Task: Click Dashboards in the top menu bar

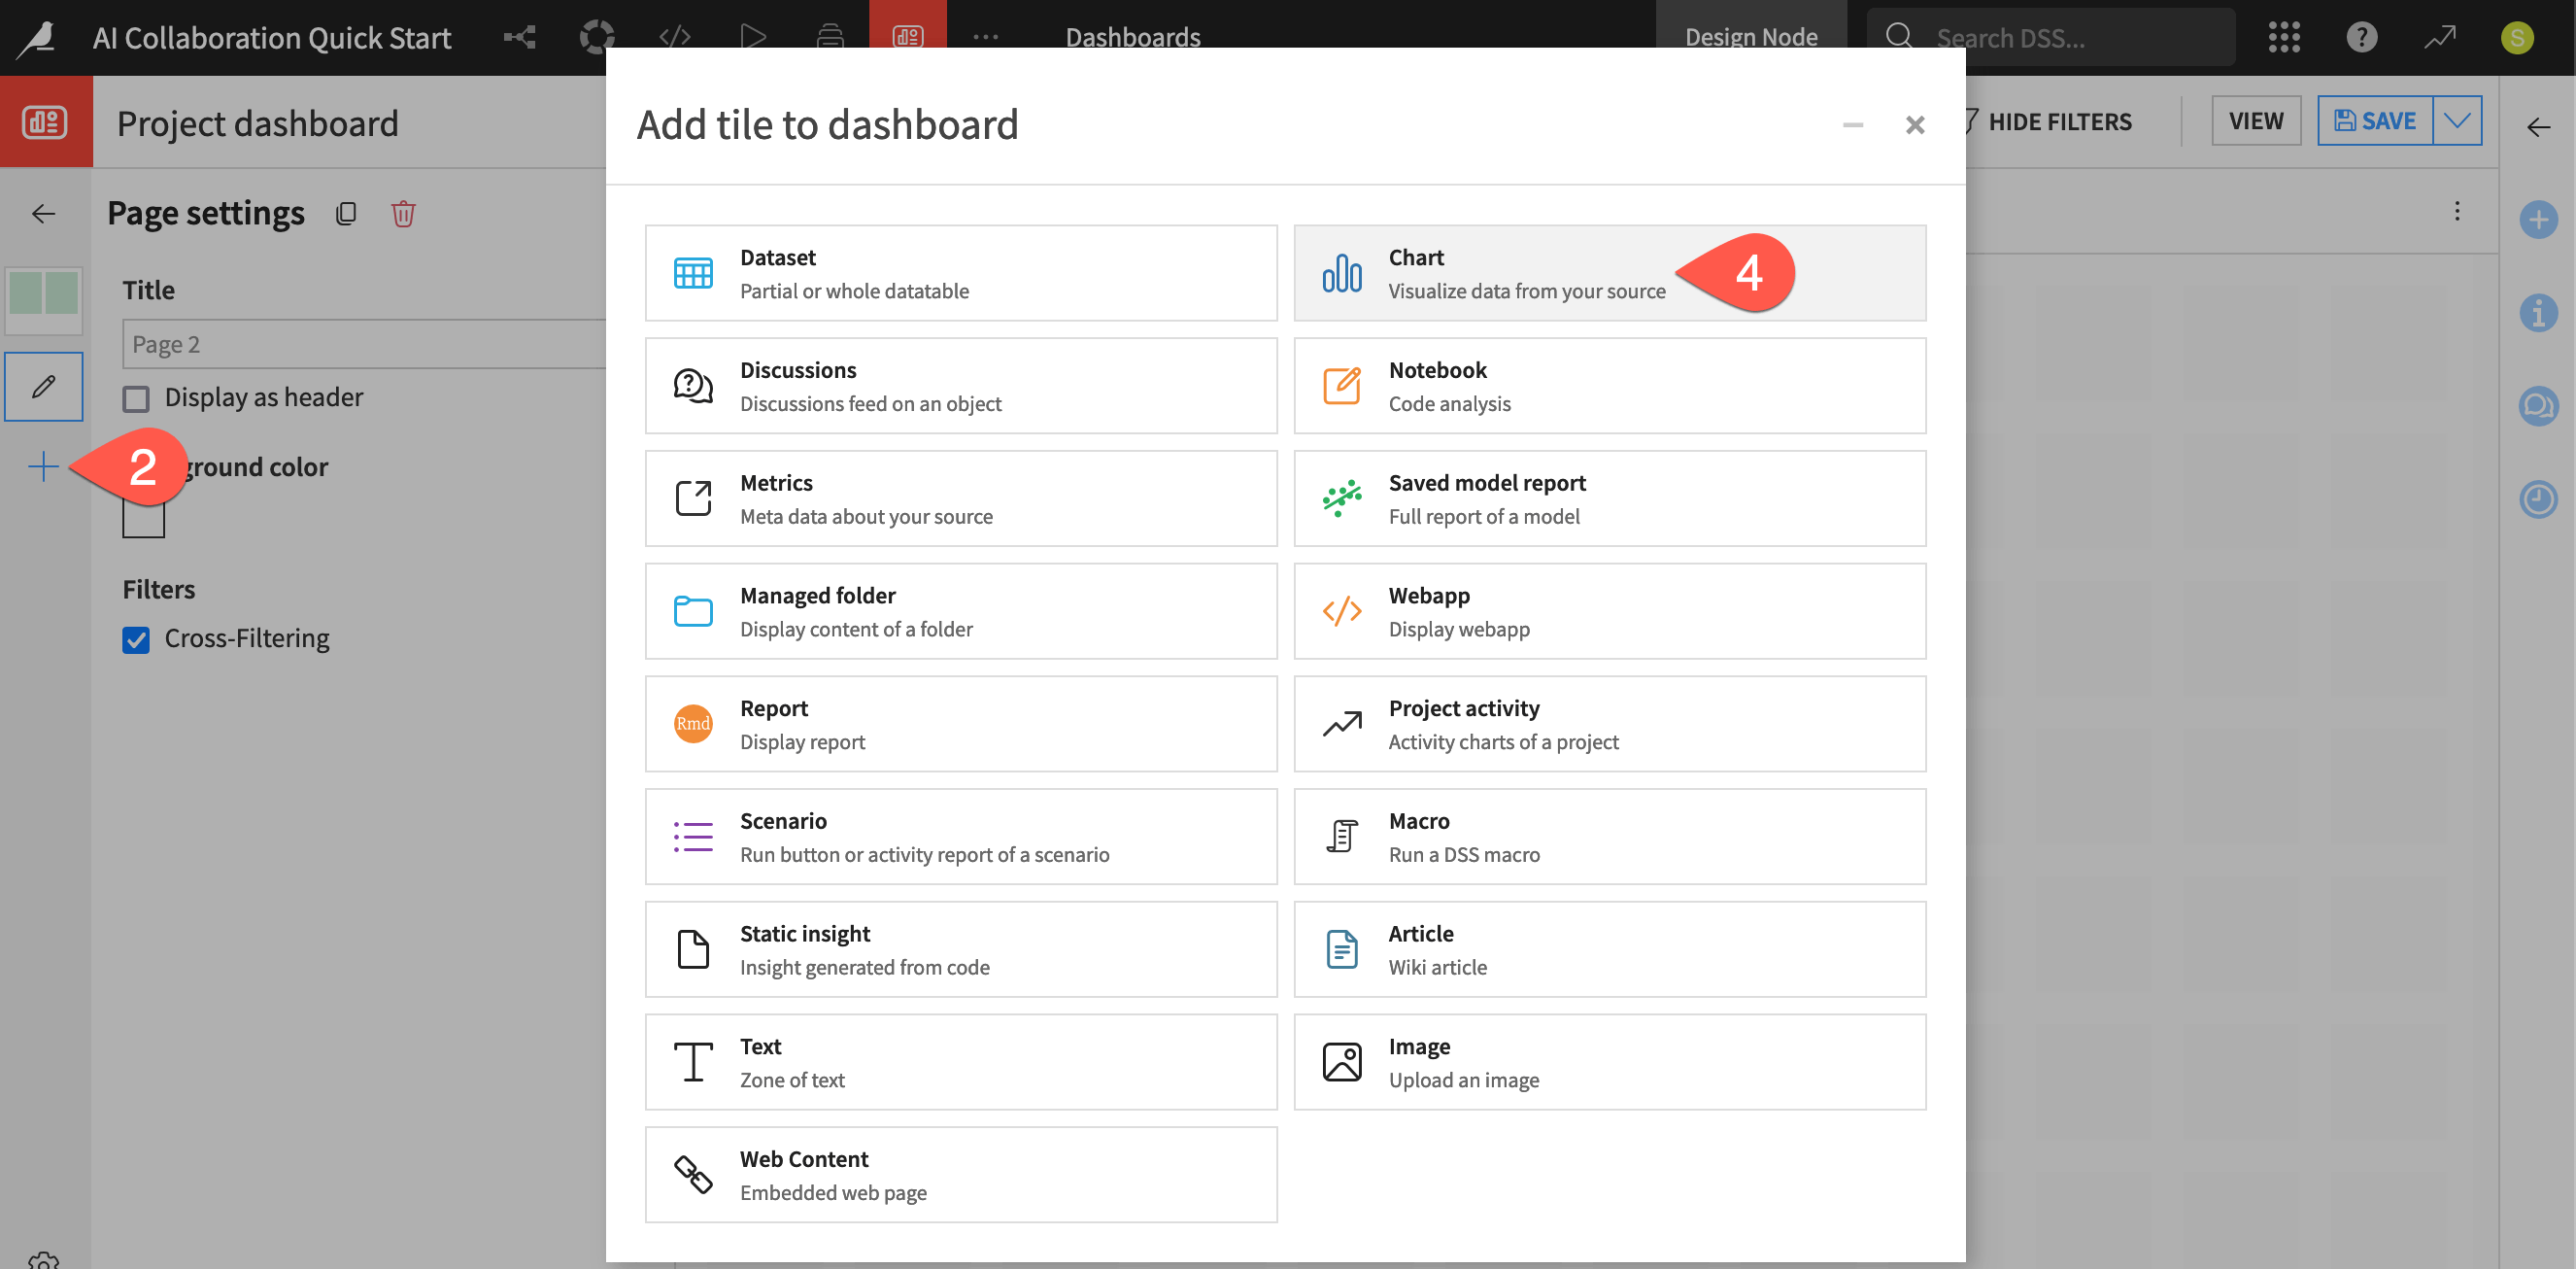Action: (x=1132, y=37)
